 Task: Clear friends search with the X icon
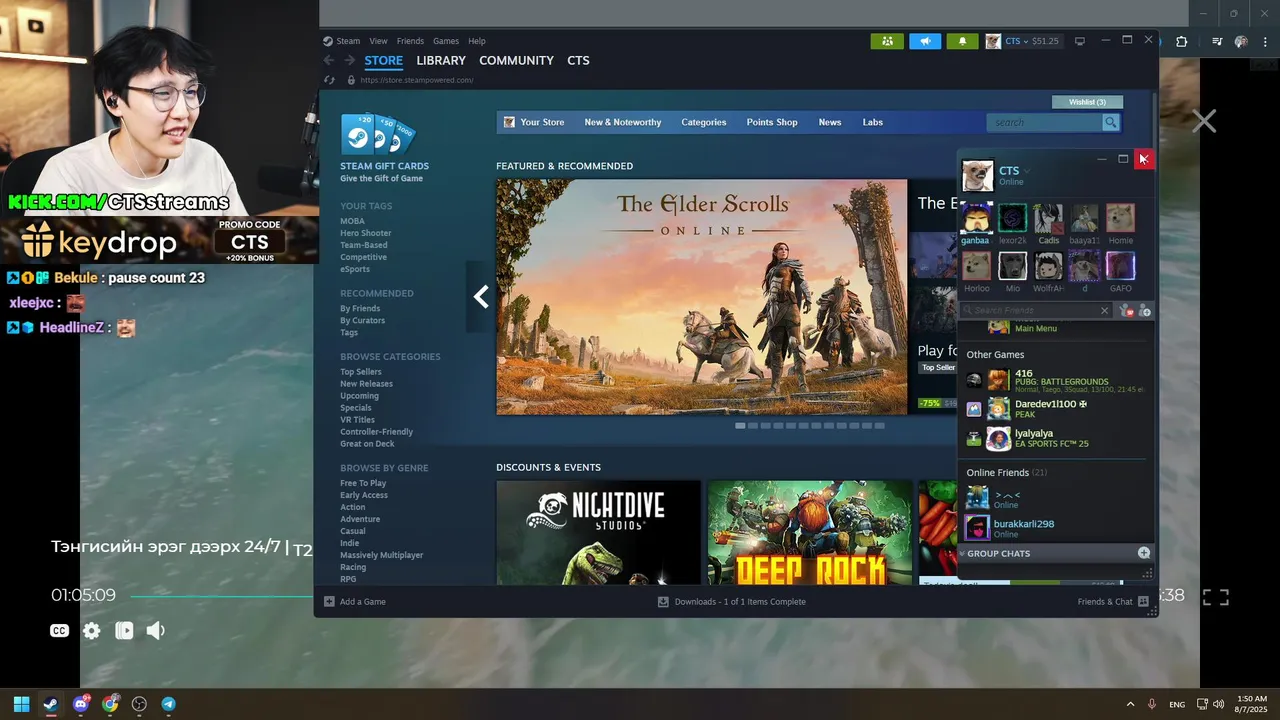[x=1104, y=311]
